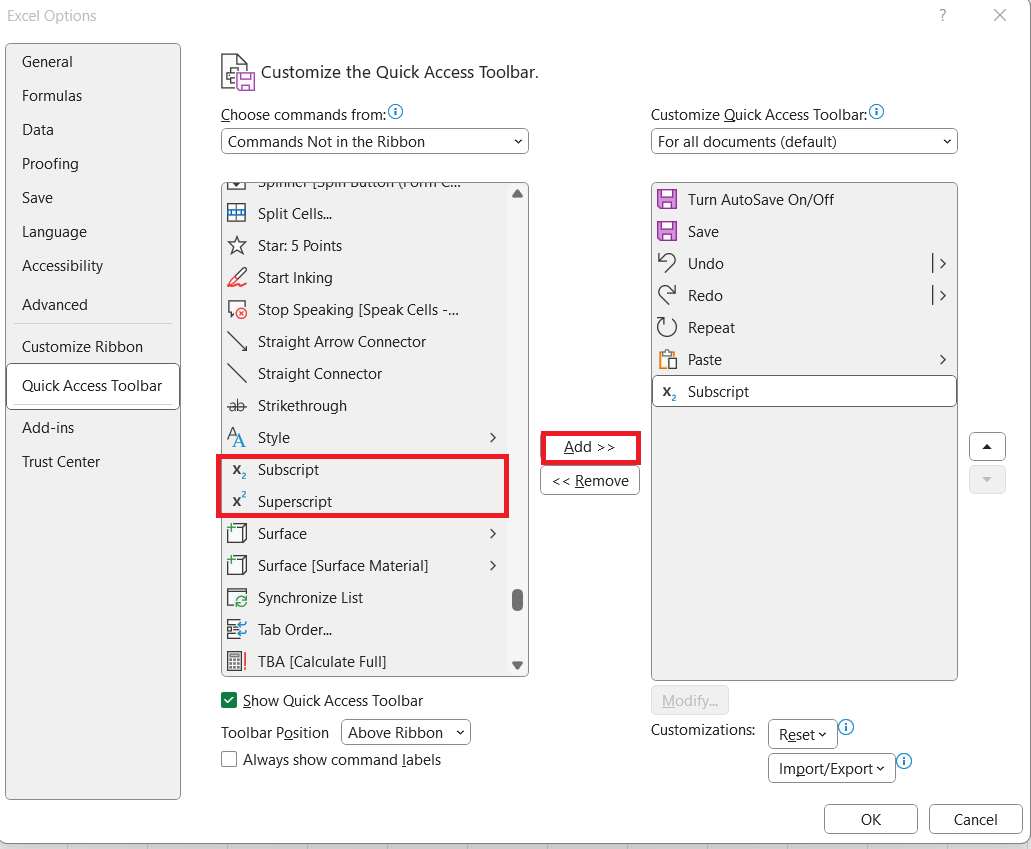This screenshot has width=1031, height=849.
Task: Click the Paste clipboard icon
Action: pos(667,359)
